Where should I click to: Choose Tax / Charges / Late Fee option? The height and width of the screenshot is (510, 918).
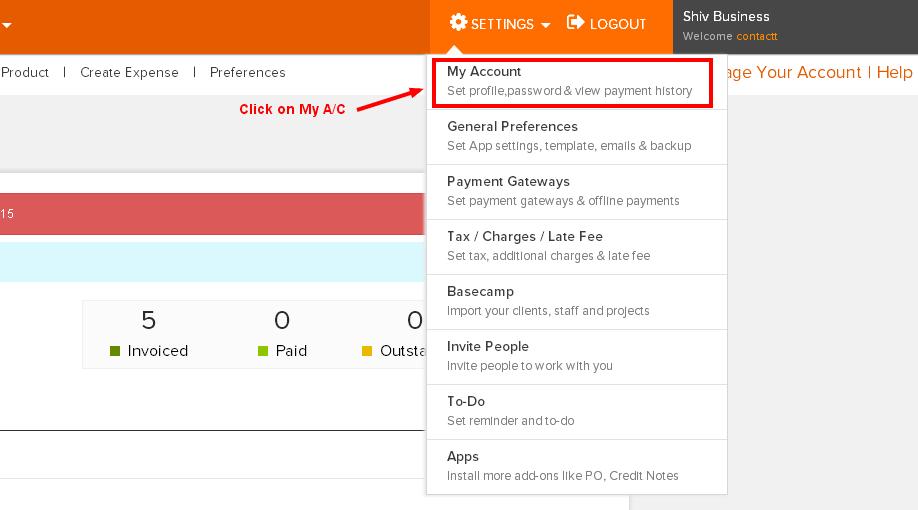point(577,247)
